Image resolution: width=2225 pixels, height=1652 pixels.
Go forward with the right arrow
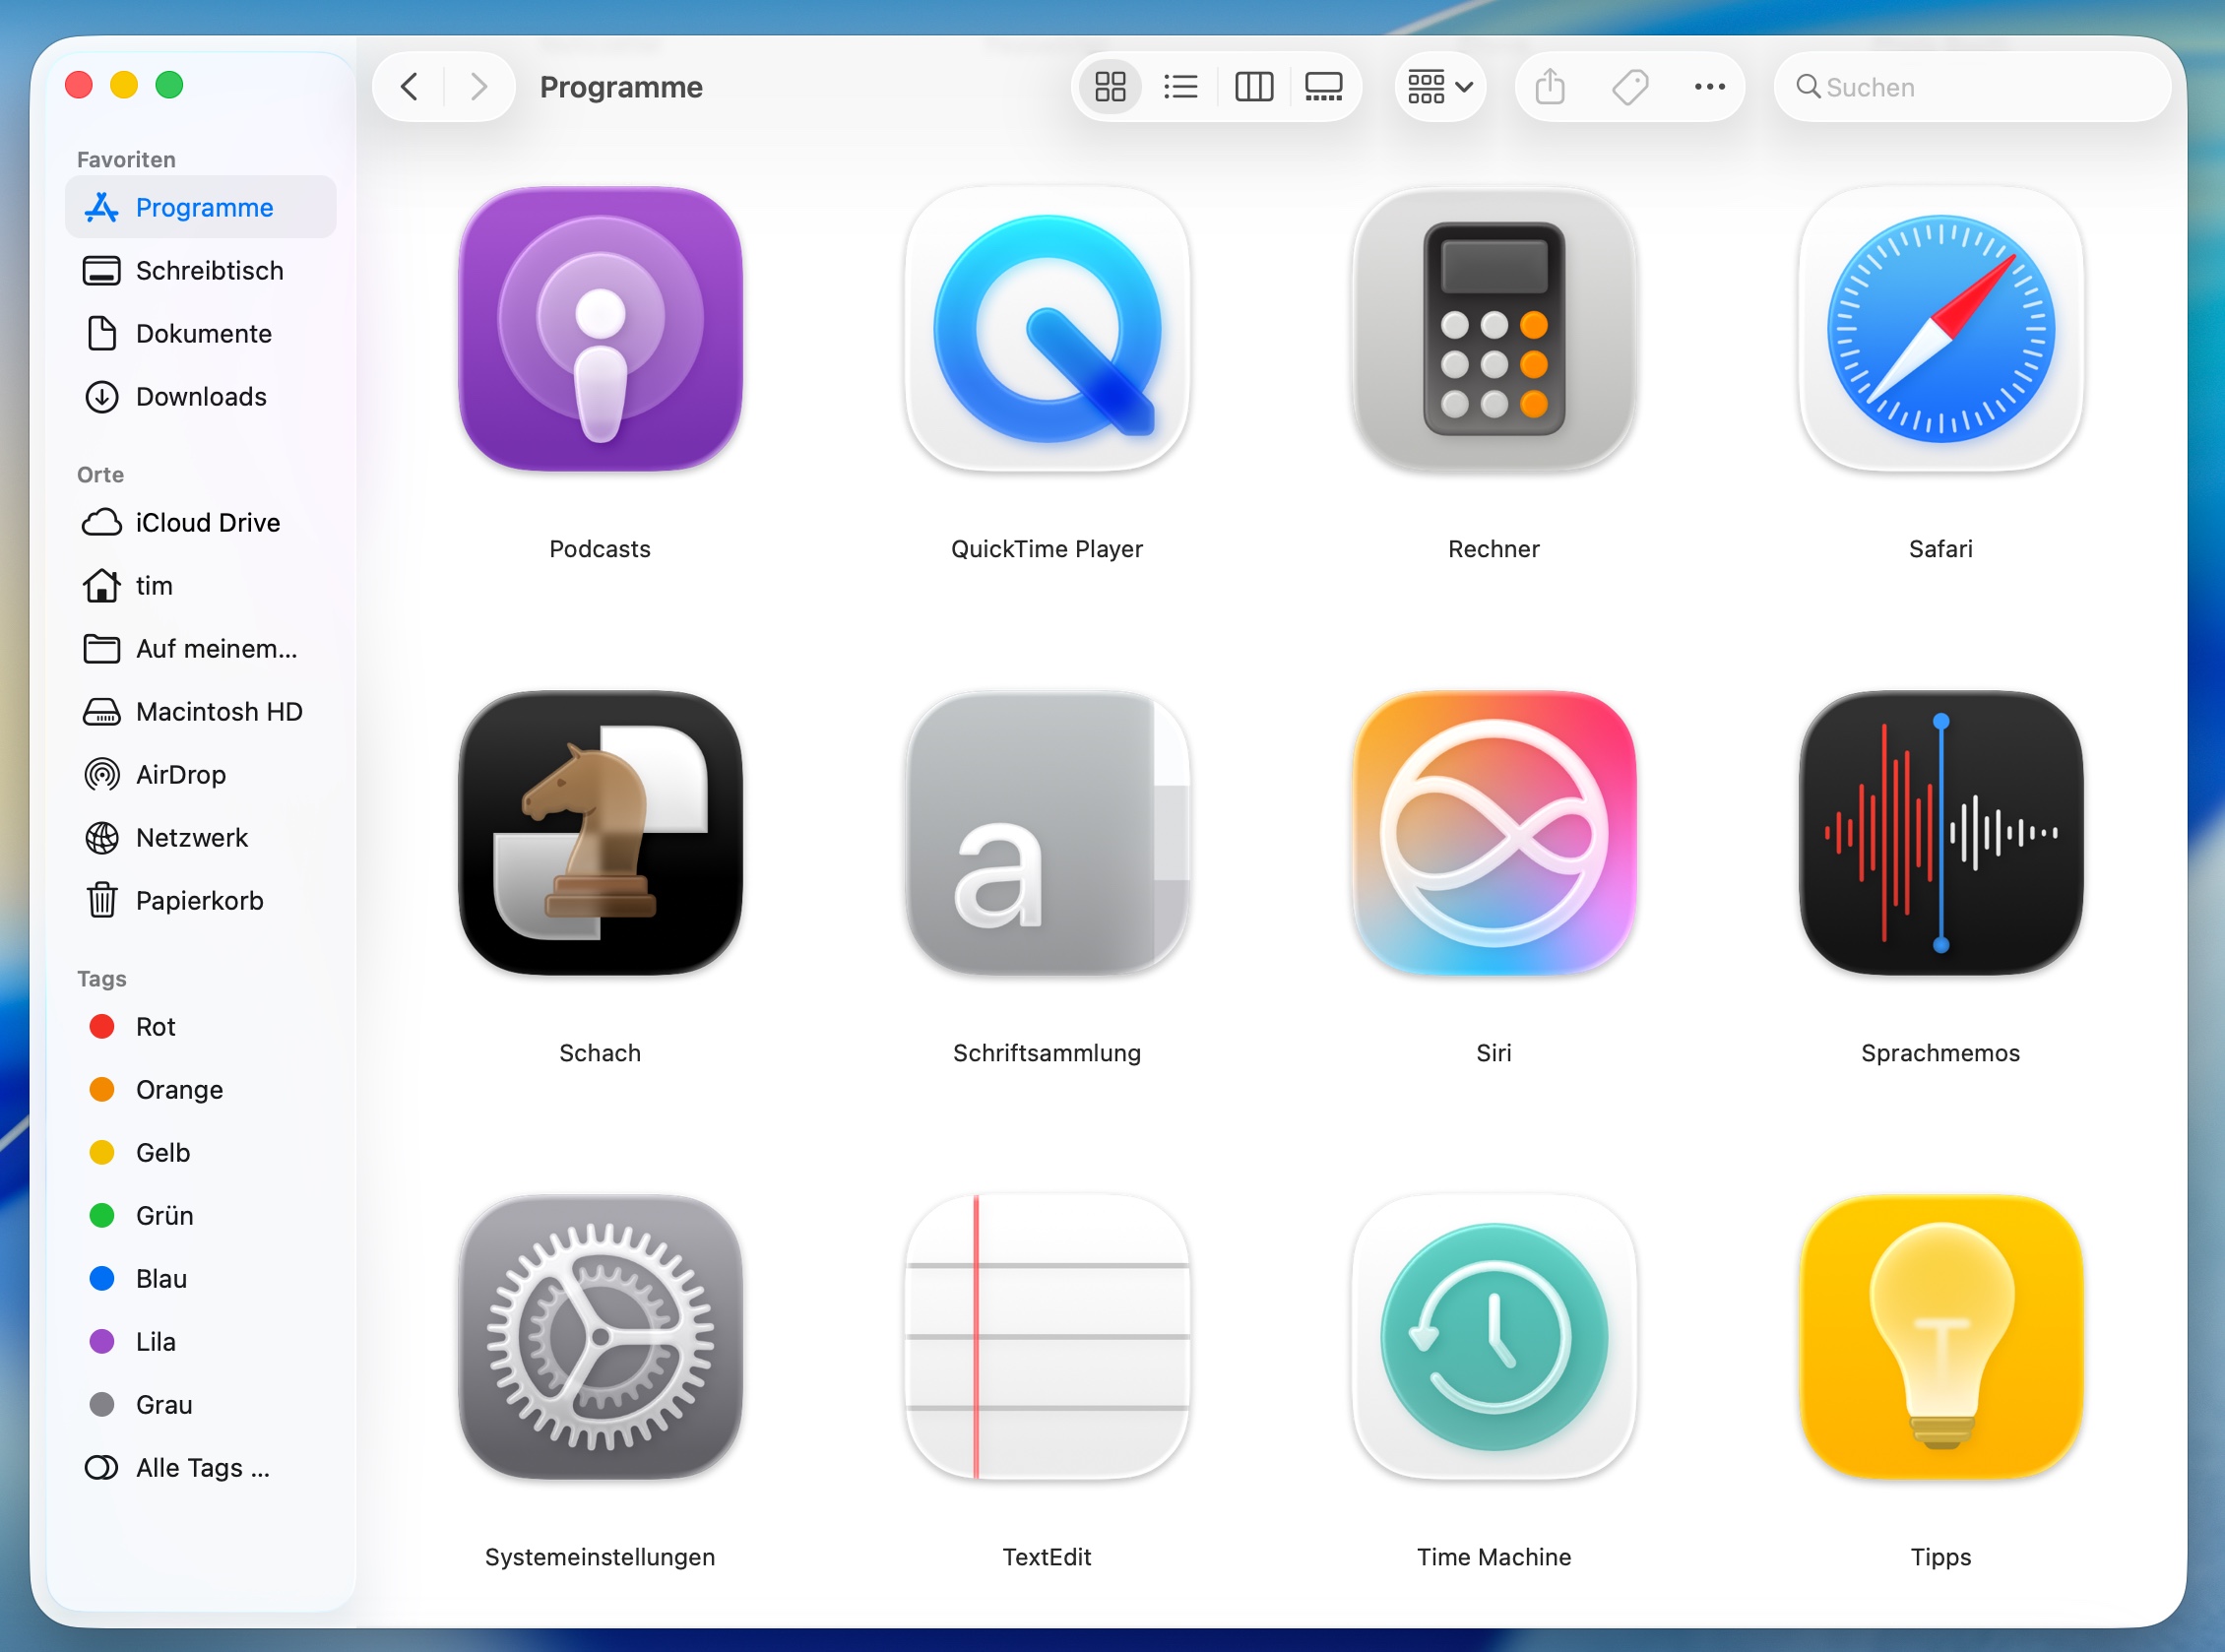point(479,87)
